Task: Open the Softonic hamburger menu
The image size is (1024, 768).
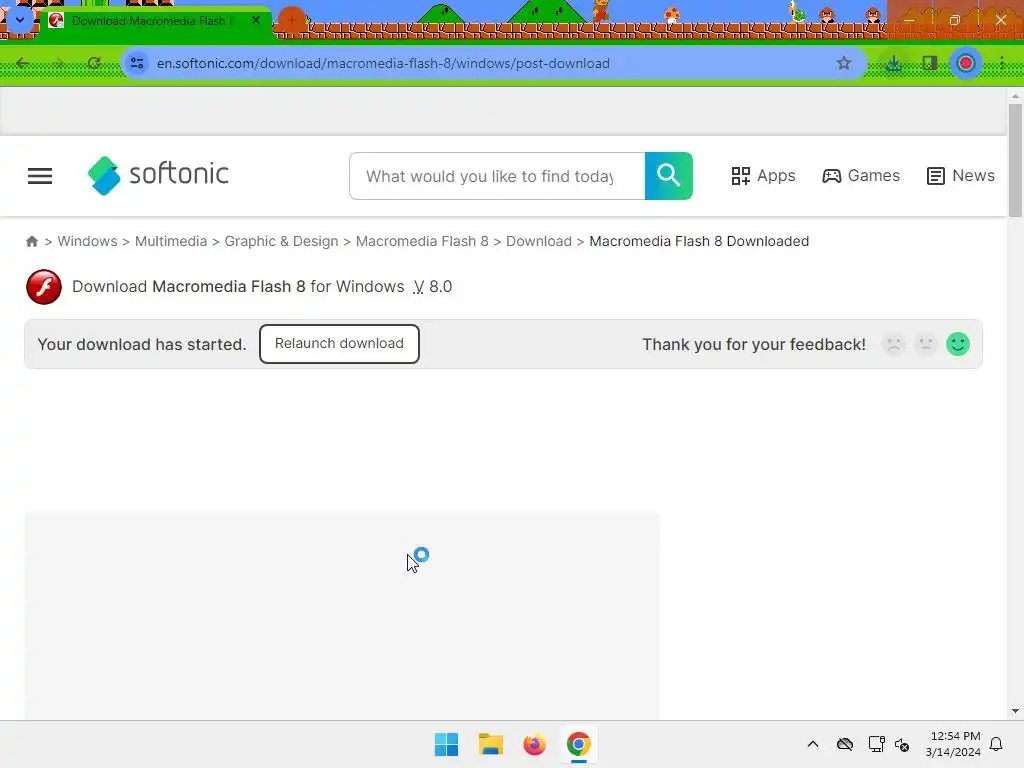Action: tap(40, 176)
